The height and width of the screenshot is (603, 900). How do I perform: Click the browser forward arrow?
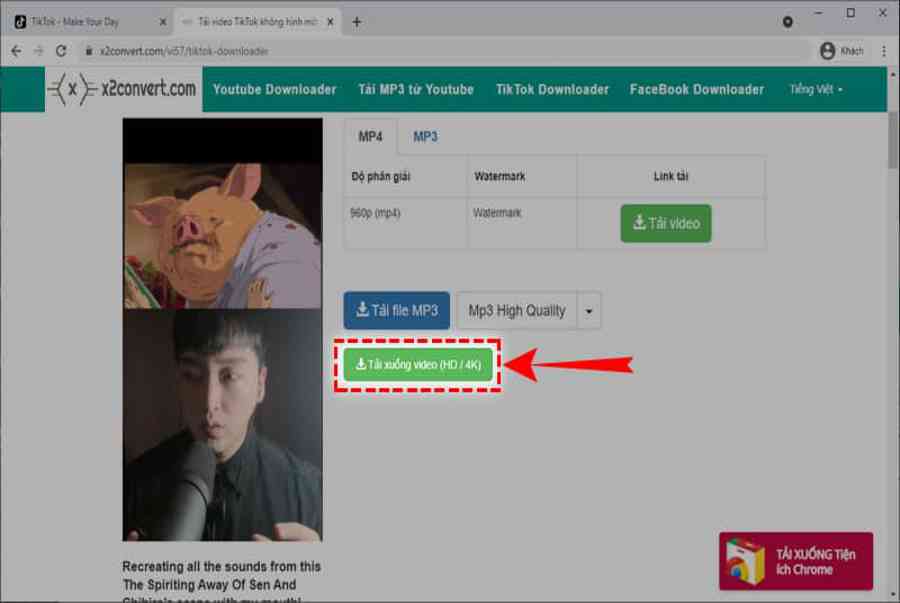(x=38, y=51)
